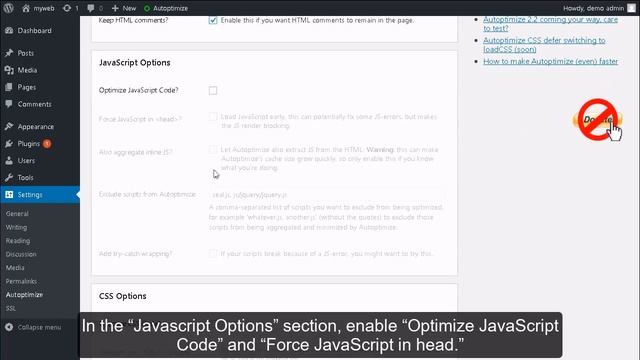This screenshot has width=640, height=360.
Task: Open Permalinks settings submenu
Action: click(x=21, y=281)
